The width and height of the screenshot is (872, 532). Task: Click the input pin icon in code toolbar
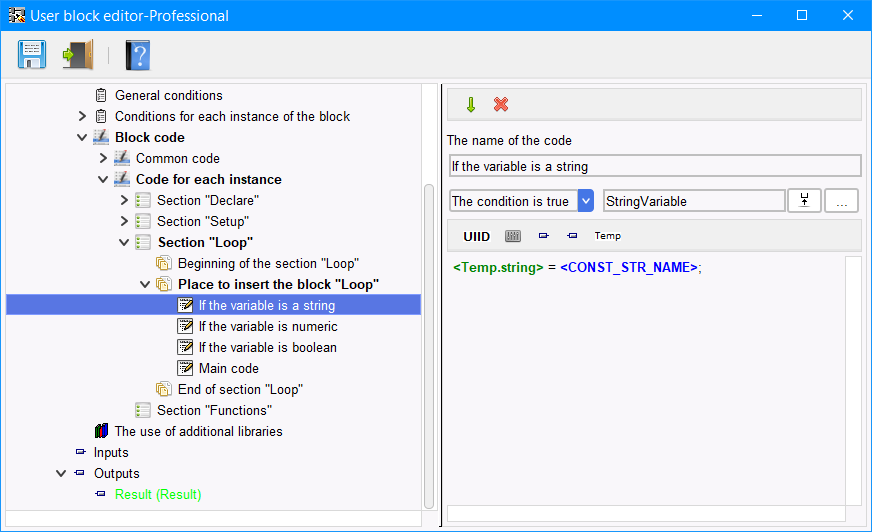pos(543,236)
